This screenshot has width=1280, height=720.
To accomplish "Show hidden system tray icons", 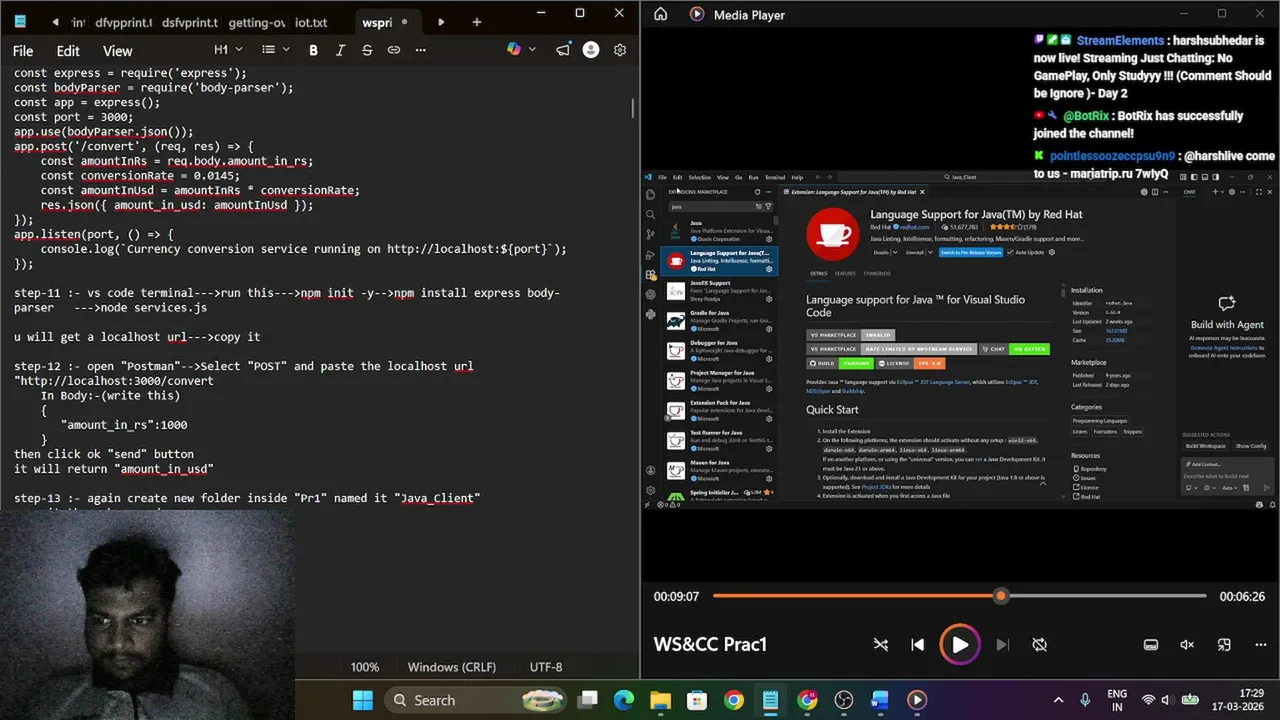I will tap(1058, 700).
